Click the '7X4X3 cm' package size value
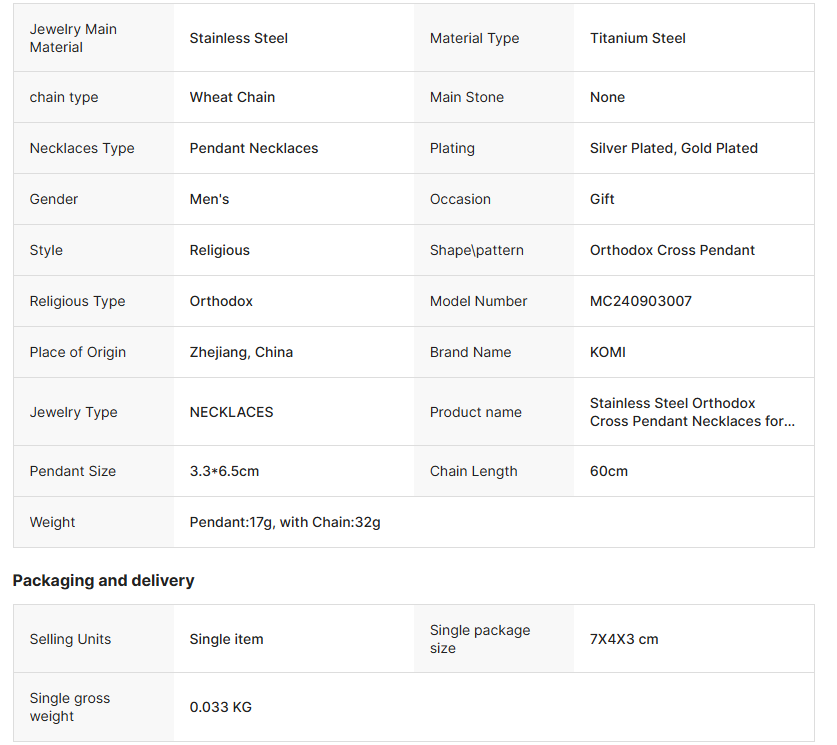This screenshot has height=745, width=837. [x=624, y=639]
